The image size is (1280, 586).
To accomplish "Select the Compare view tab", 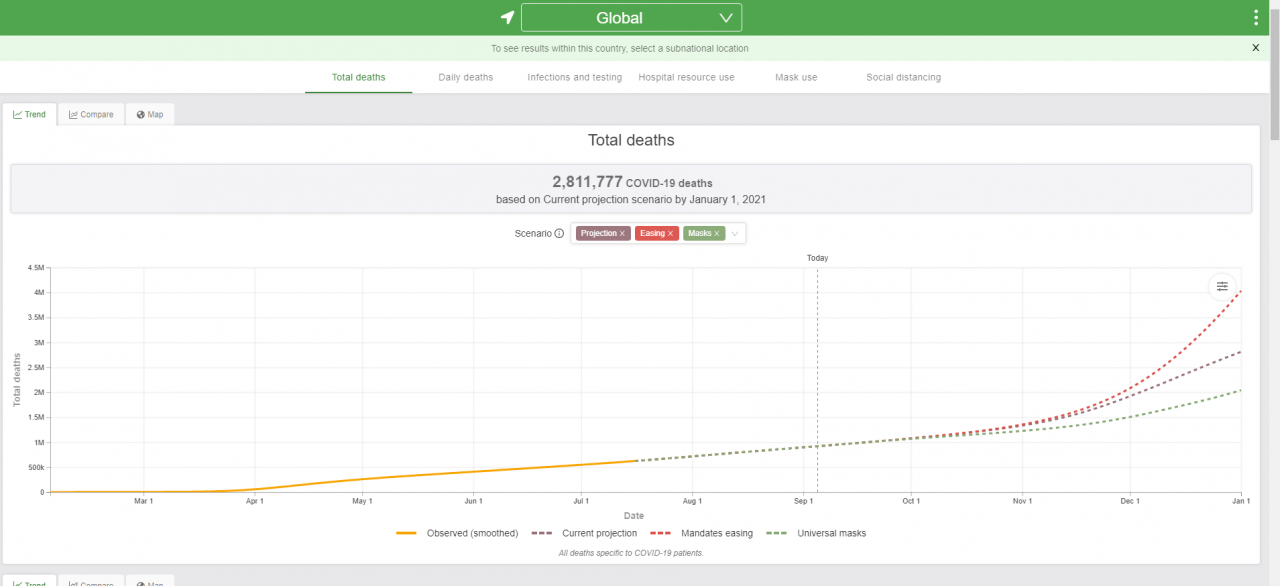I will click(x=91, y=114).
